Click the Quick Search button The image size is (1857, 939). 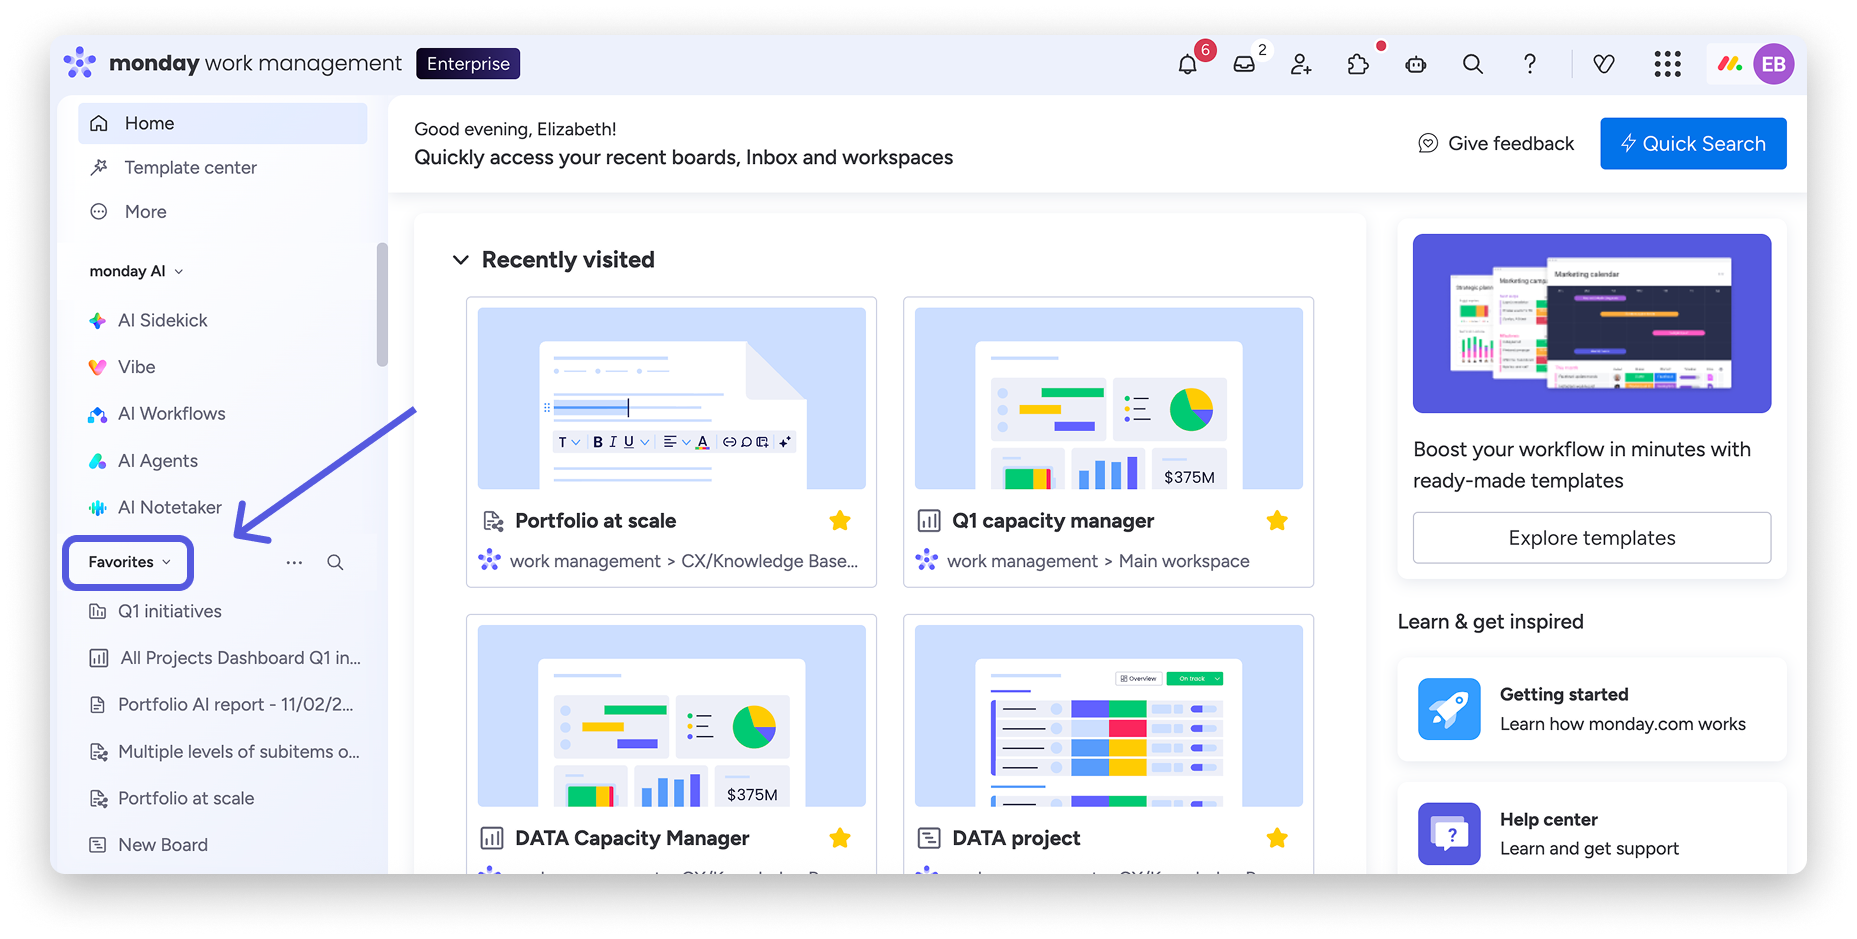click(x=1693, y=143)
